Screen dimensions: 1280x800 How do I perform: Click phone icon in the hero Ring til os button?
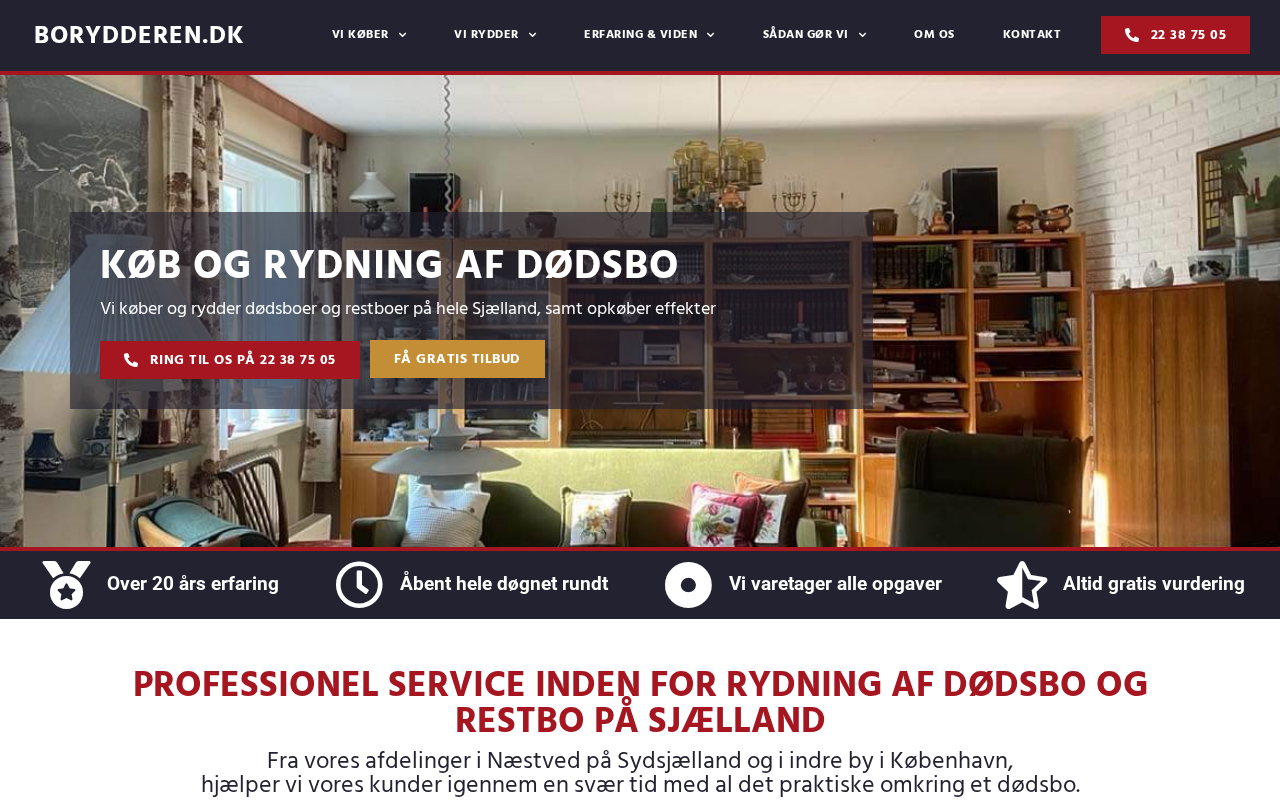point(131,360)
